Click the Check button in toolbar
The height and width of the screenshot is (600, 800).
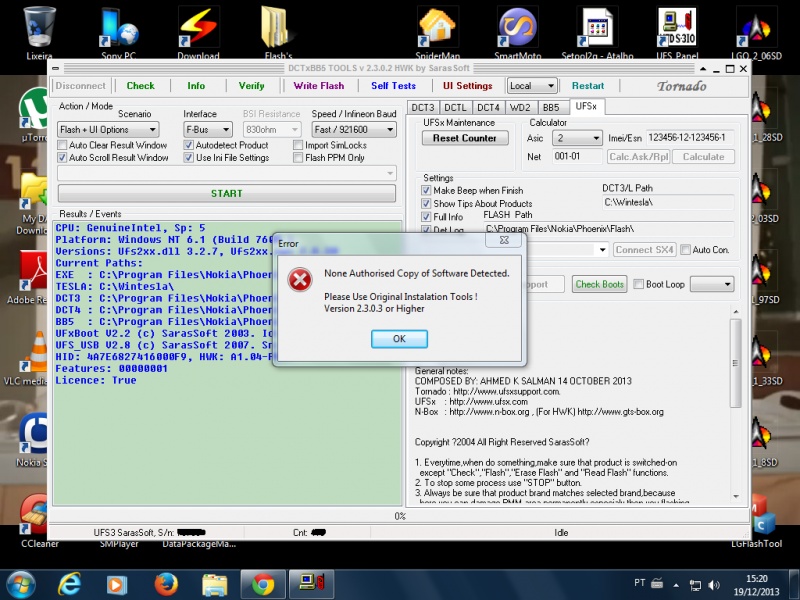140,86
